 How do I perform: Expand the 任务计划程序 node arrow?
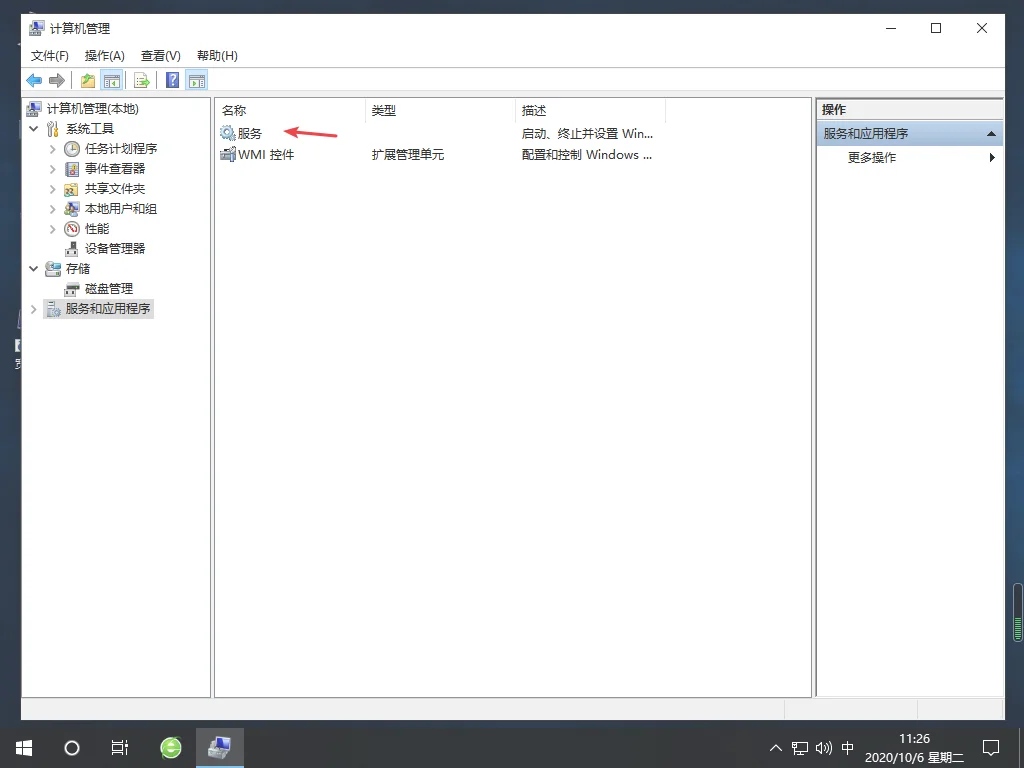pyautogui.click(x=53, y=149)
